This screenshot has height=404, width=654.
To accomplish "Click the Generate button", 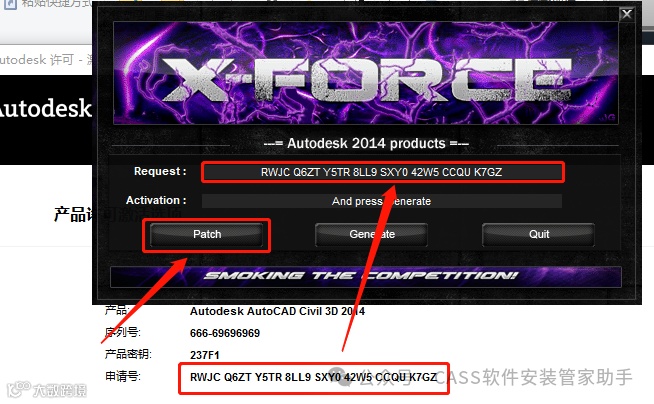I will click(x=372, y=234).
